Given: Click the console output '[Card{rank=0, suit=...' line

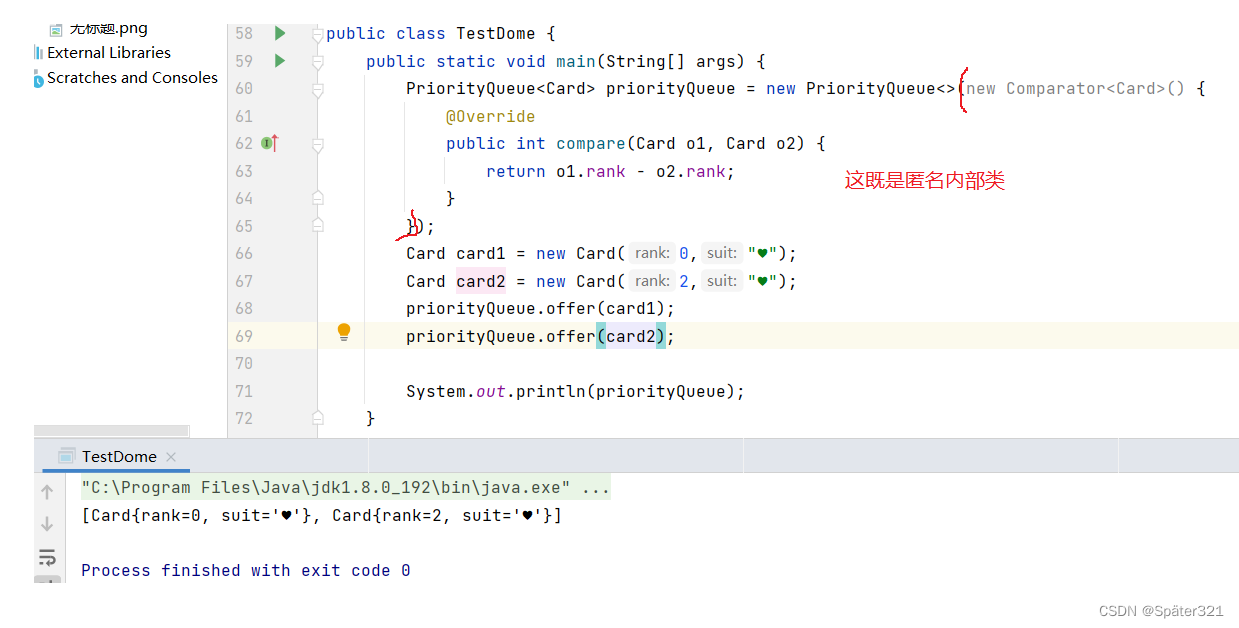Looking at the screenshot, I should (321, 516).
